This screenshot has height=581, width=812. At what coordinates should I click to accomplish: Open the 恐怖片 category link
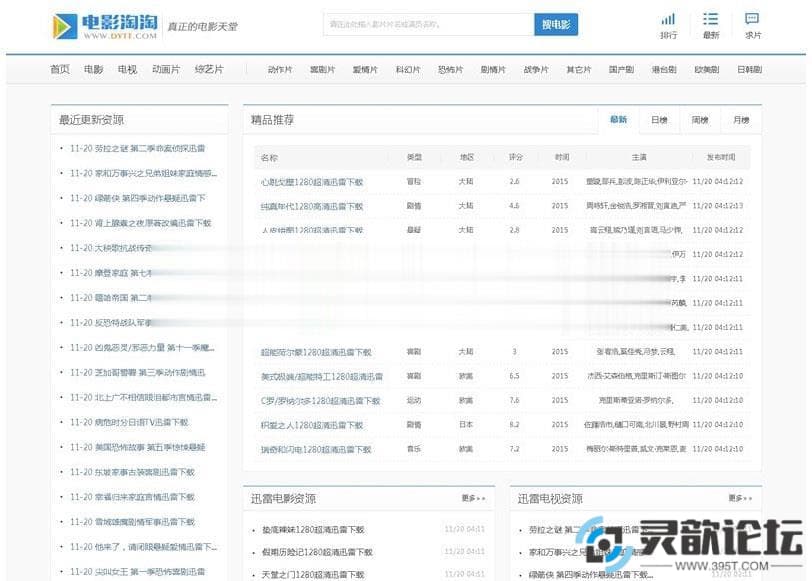point(451,69)
